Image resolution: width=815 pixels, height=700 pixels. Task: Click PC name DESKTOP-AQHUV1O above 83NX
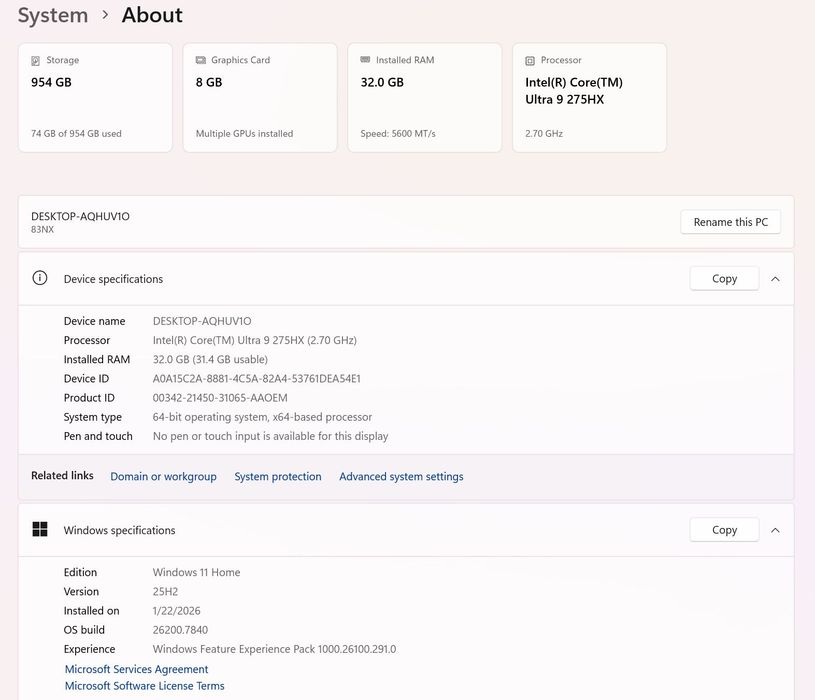click(81, 216)
